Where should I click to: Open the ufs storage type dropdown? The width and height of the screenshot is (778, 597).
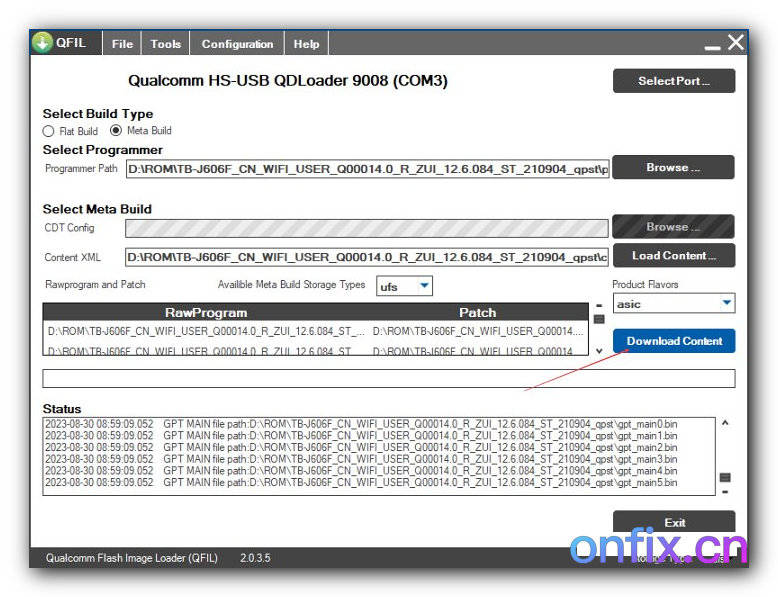tap(405, 286)
